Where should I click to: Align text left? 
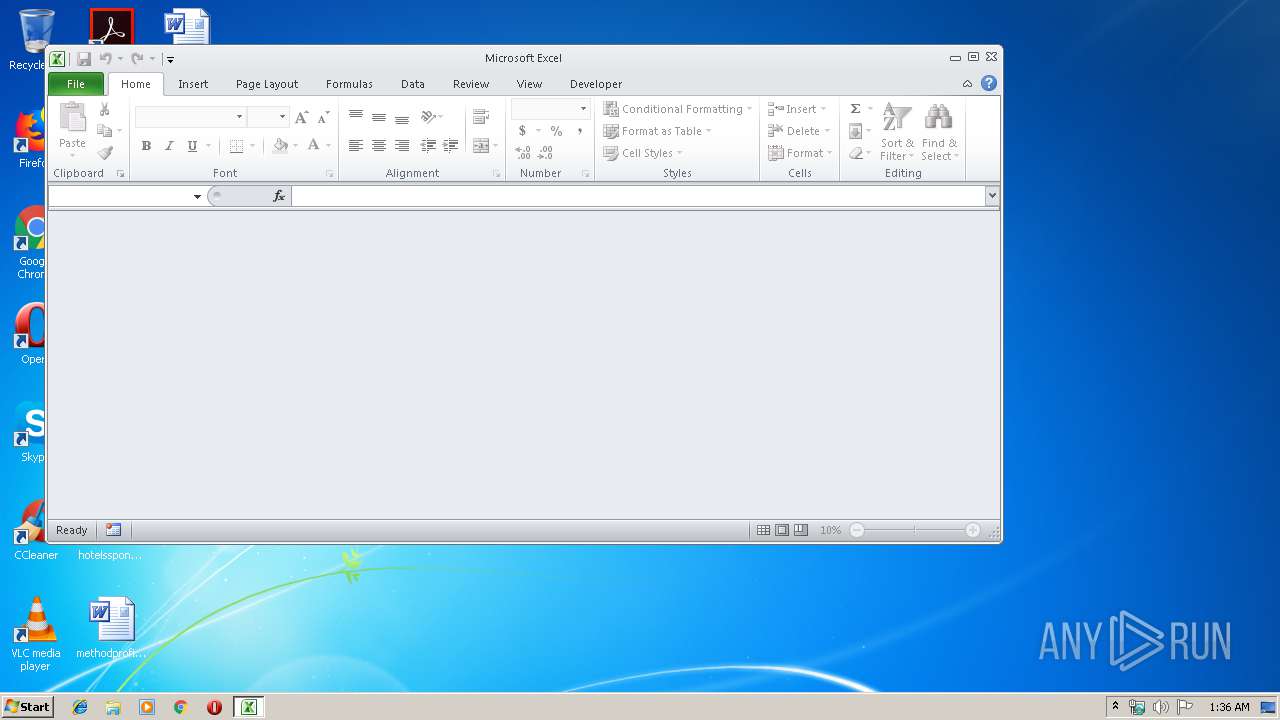tap(355, 146)
